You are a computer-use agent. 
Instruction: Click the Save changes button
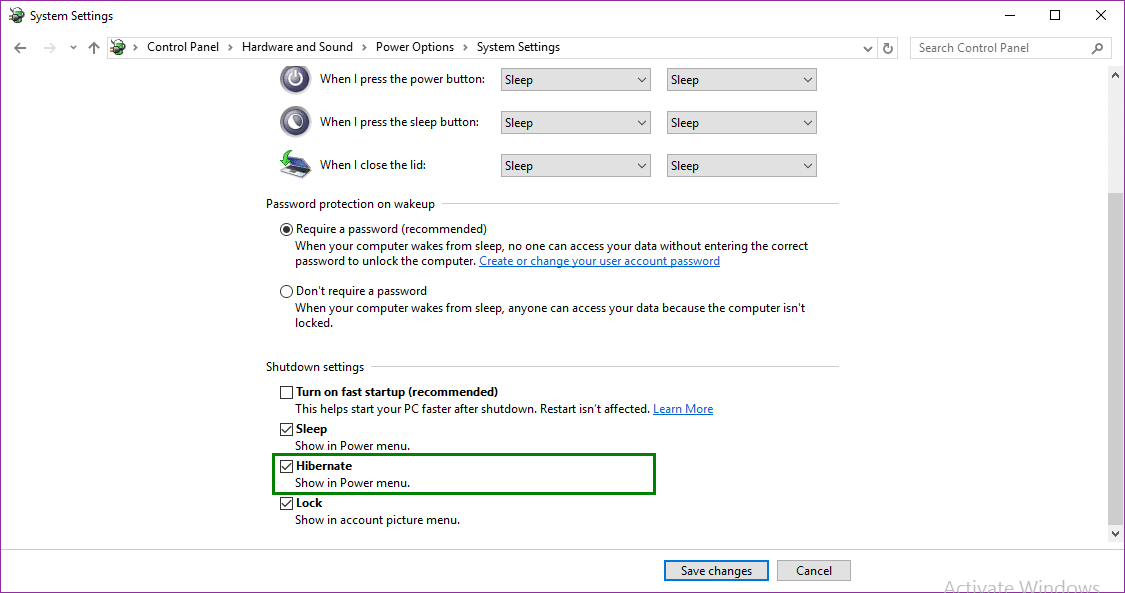pyautogui.click(x=716, y=571)
